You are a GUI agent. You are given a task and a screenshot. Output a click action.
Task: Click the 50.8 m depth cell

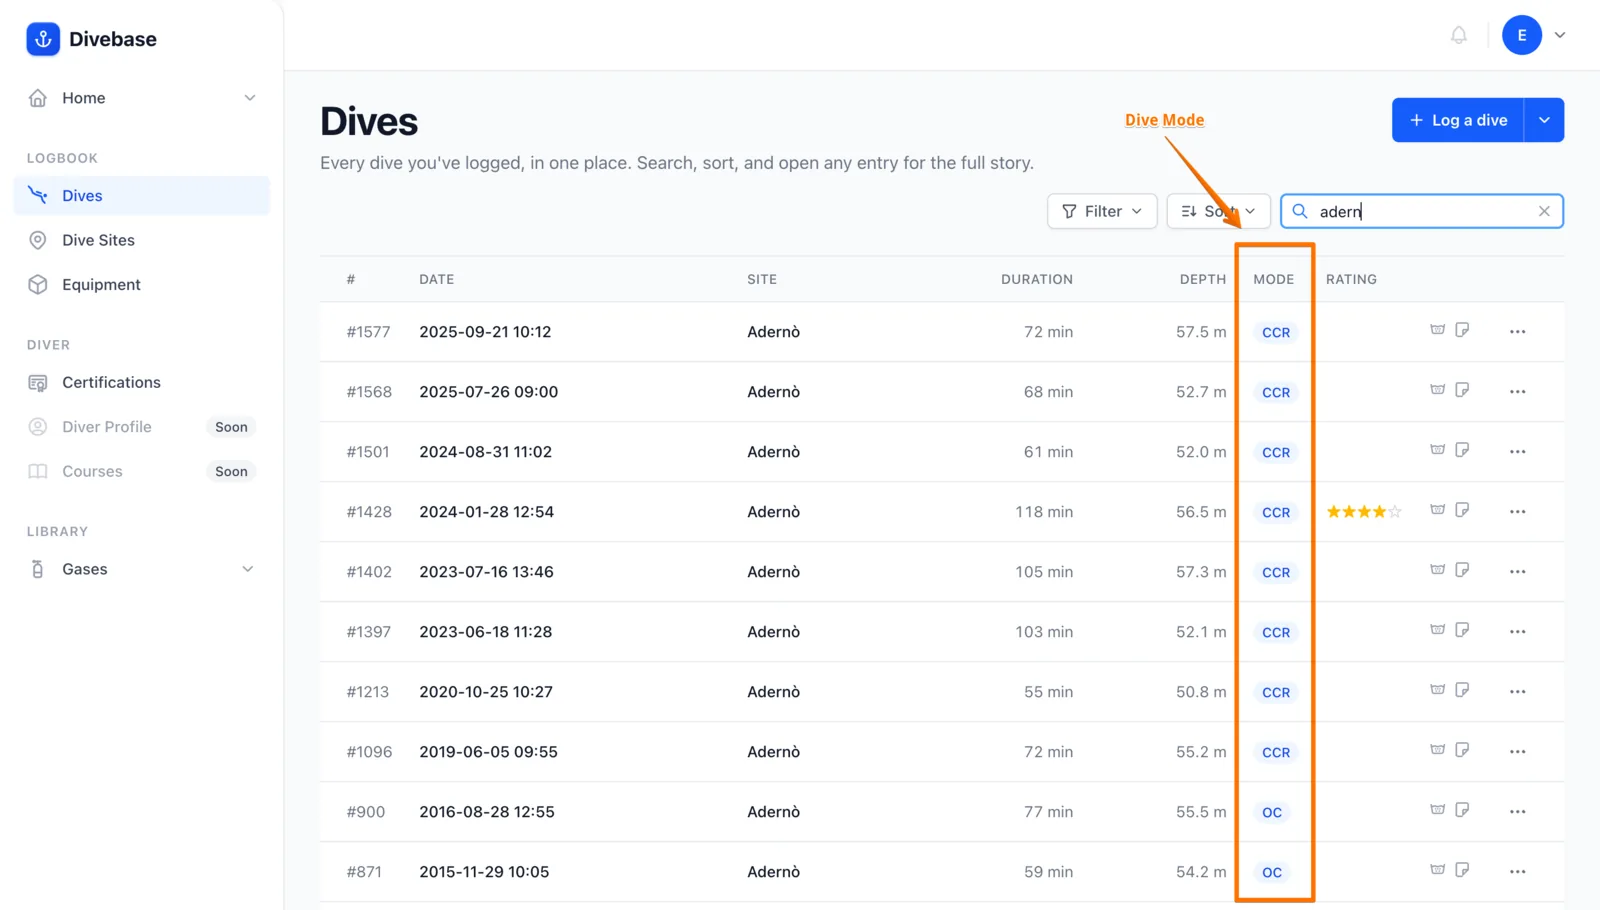[x=1201, y=692]
